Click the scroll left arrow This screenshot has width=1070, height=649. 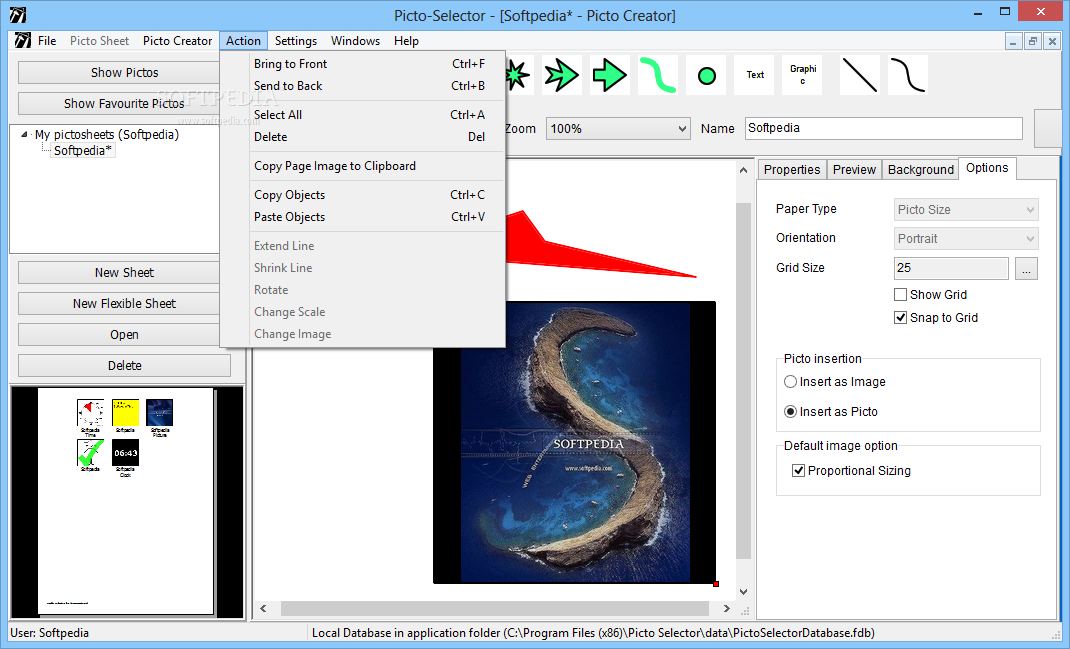tap(263, 608)
